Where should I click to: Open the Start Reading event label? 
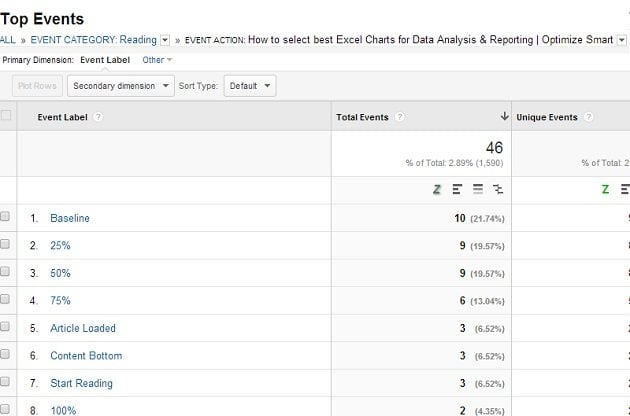[81, 383]
